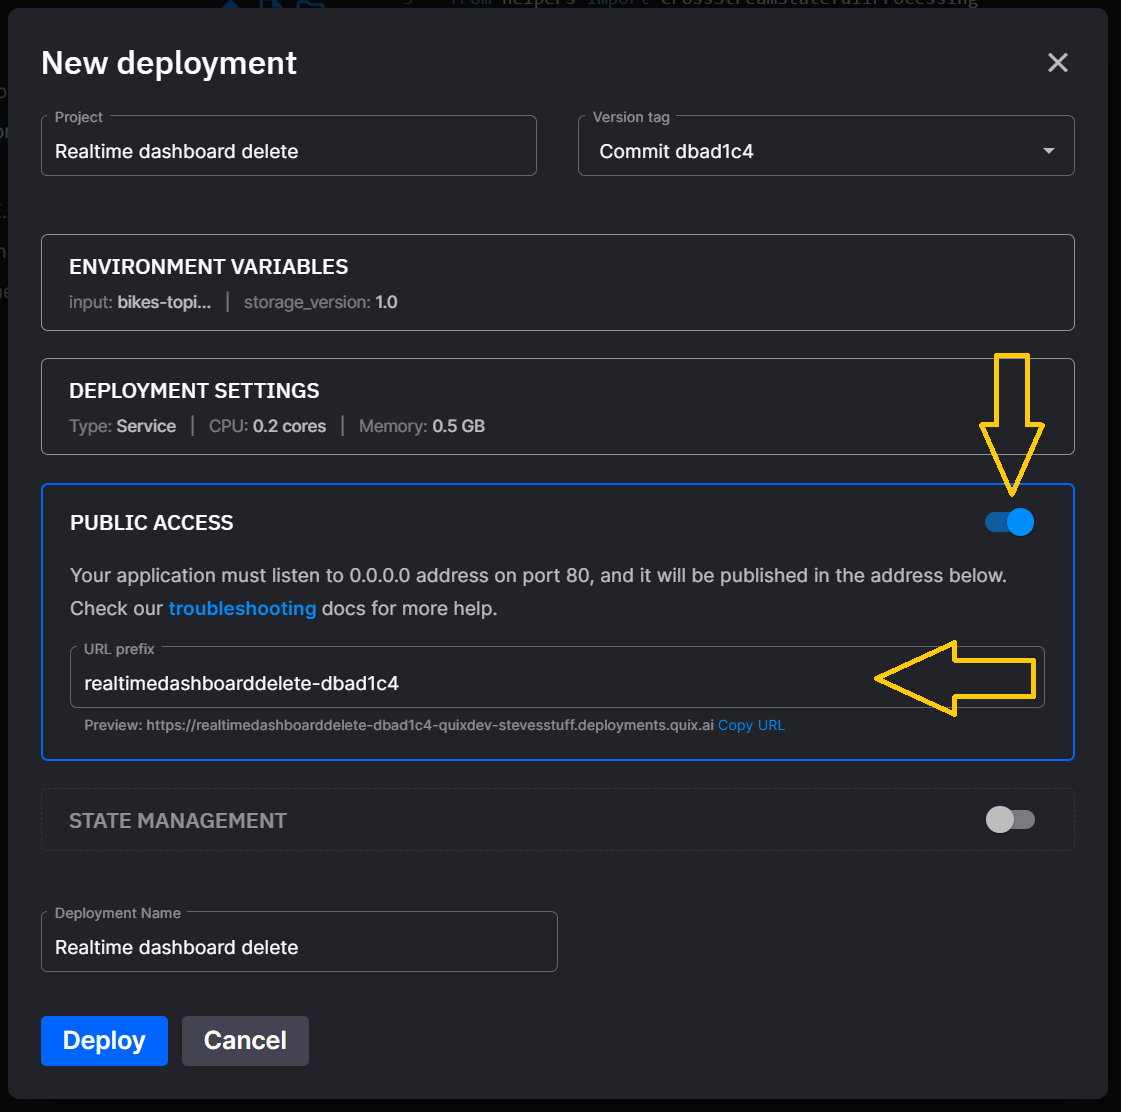Click the Deployment Name field
The height and width of the screenshot is (1112, 1121).
coord(298,947)
